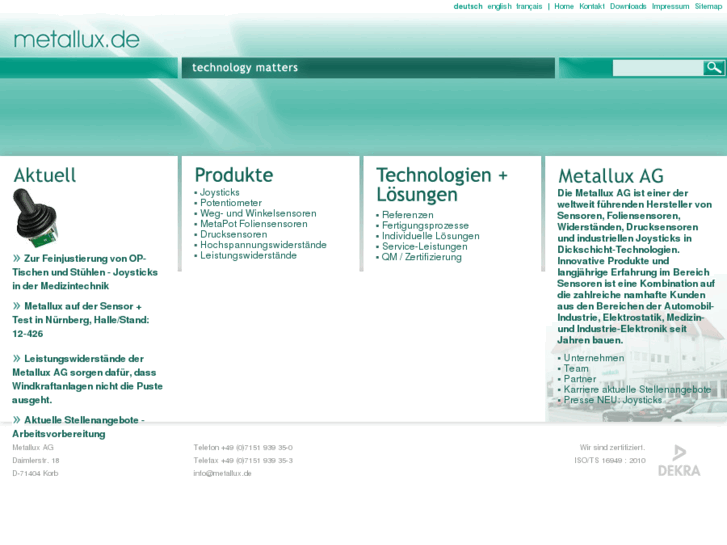The height and width of the screenshot is (545, 727).
Task: Open the Joysticks product link
Action: tap(220, 192)
